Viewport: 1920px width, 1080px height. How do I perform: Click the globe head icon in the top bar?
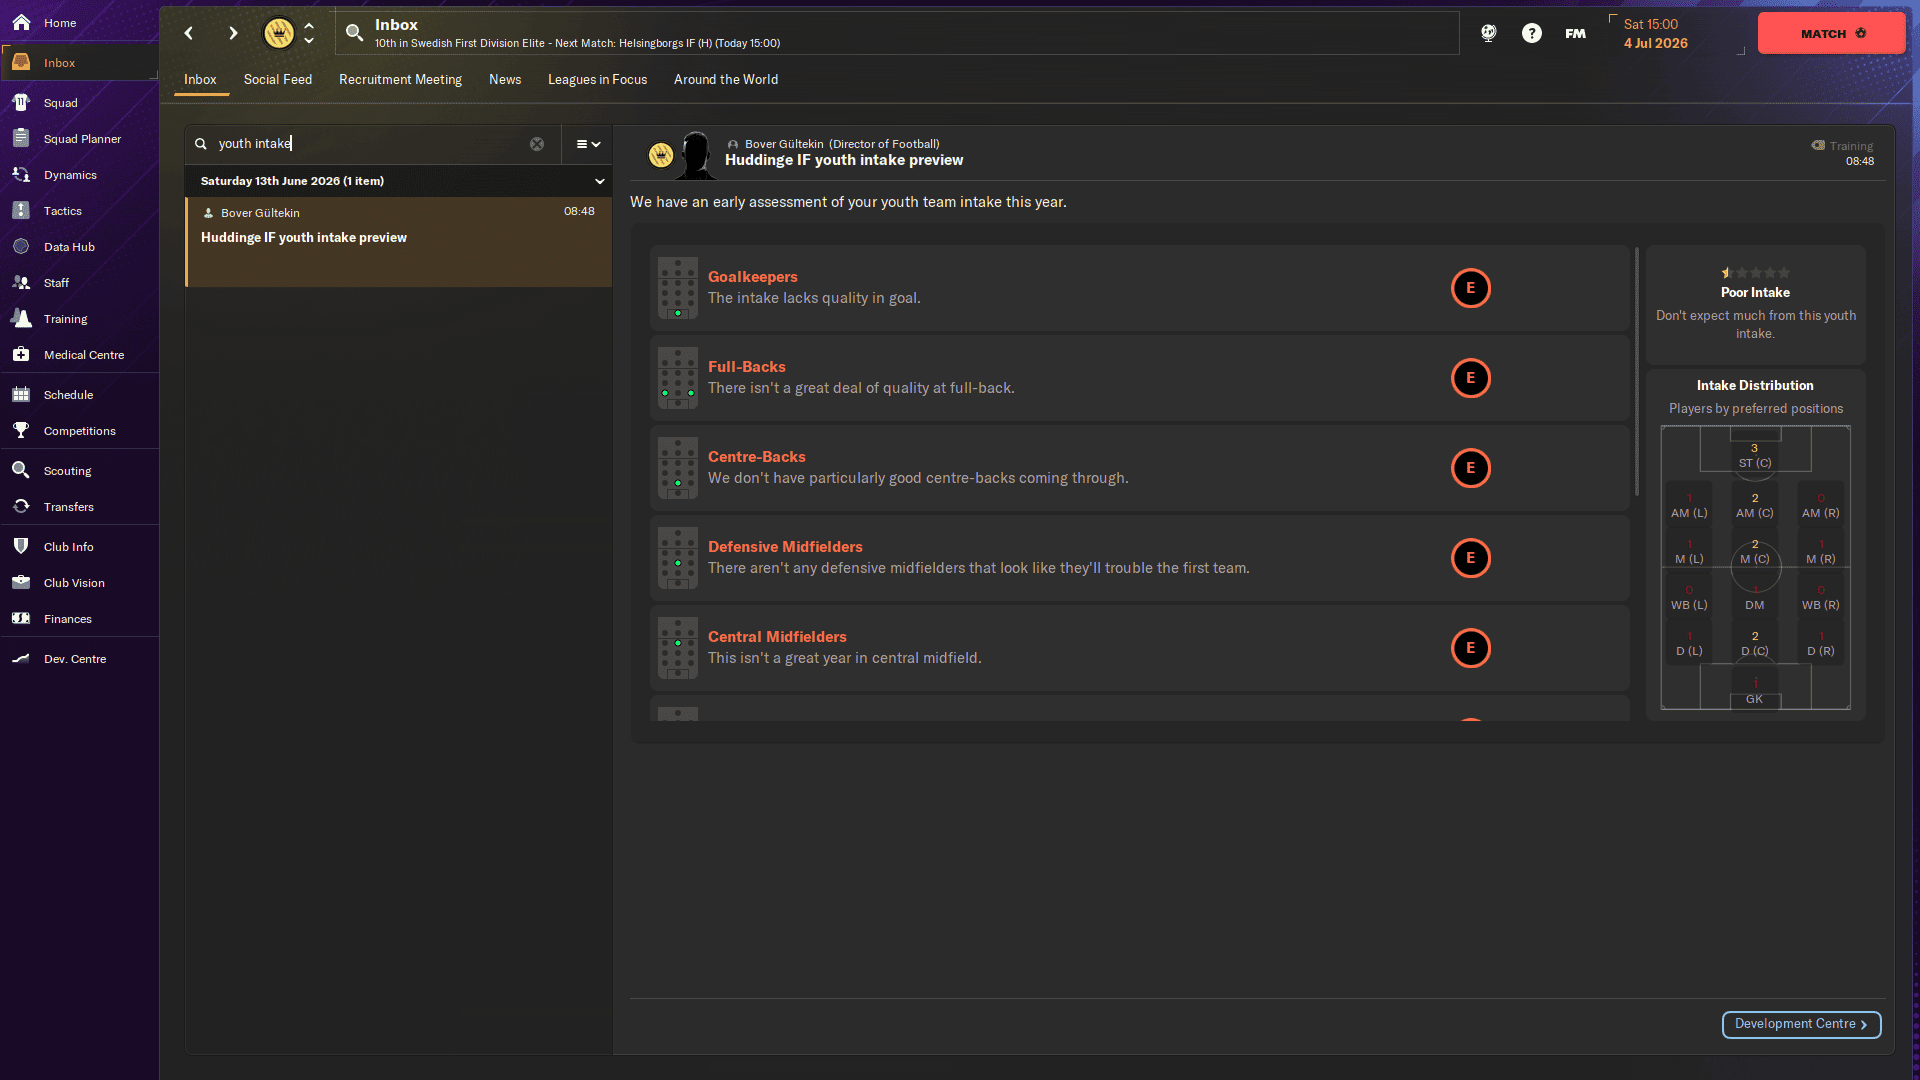1489,33
